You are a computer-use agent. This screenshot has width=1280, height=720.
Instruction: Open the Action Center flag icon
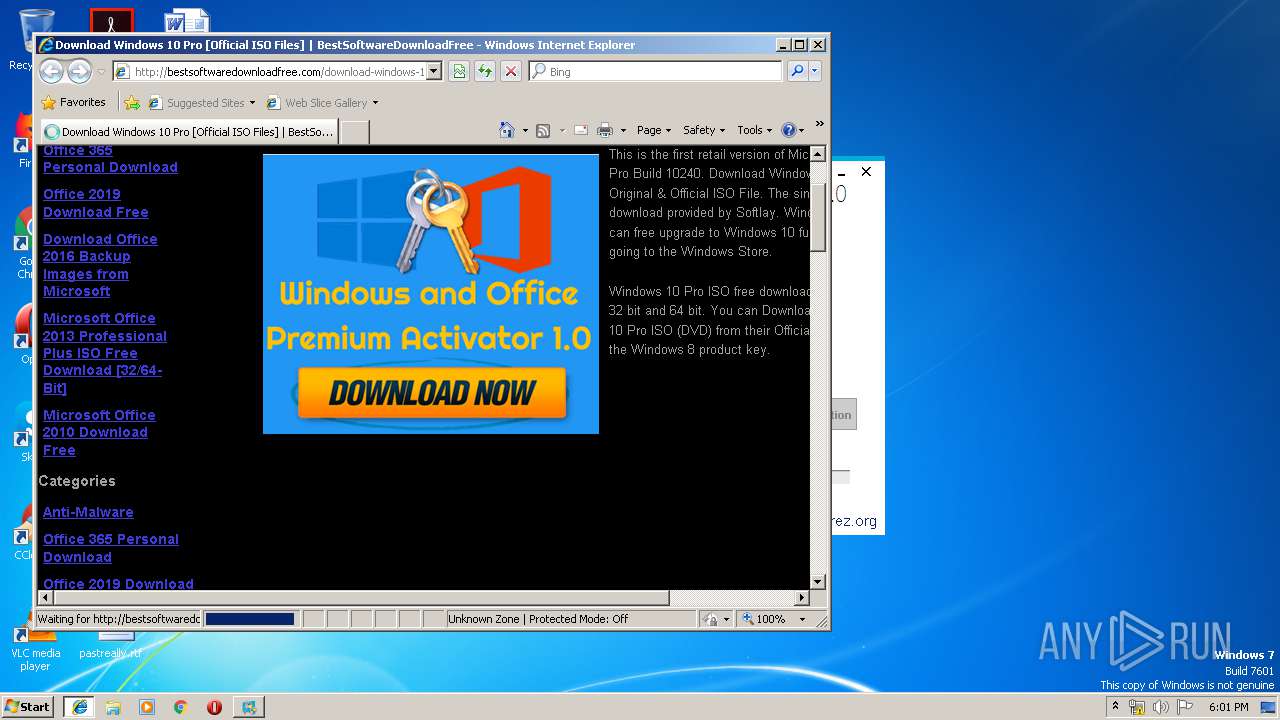(x=1185, y=707)
